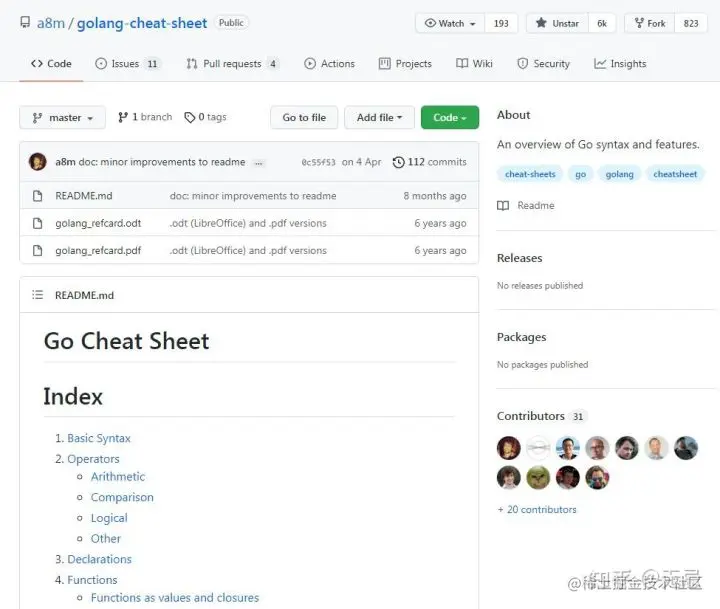
Task: Open commit hash 0c55f53
Action: click(318, 162)
